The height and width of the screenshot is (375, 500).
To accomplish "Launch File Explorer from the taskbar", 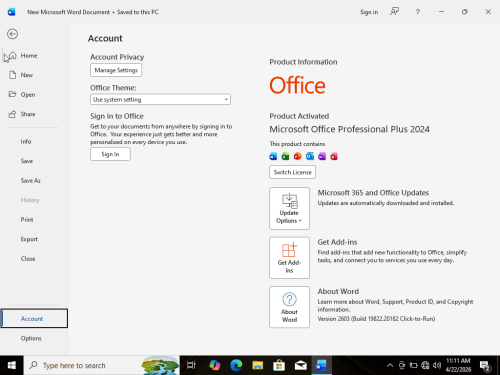I will (x=257, y=365).
